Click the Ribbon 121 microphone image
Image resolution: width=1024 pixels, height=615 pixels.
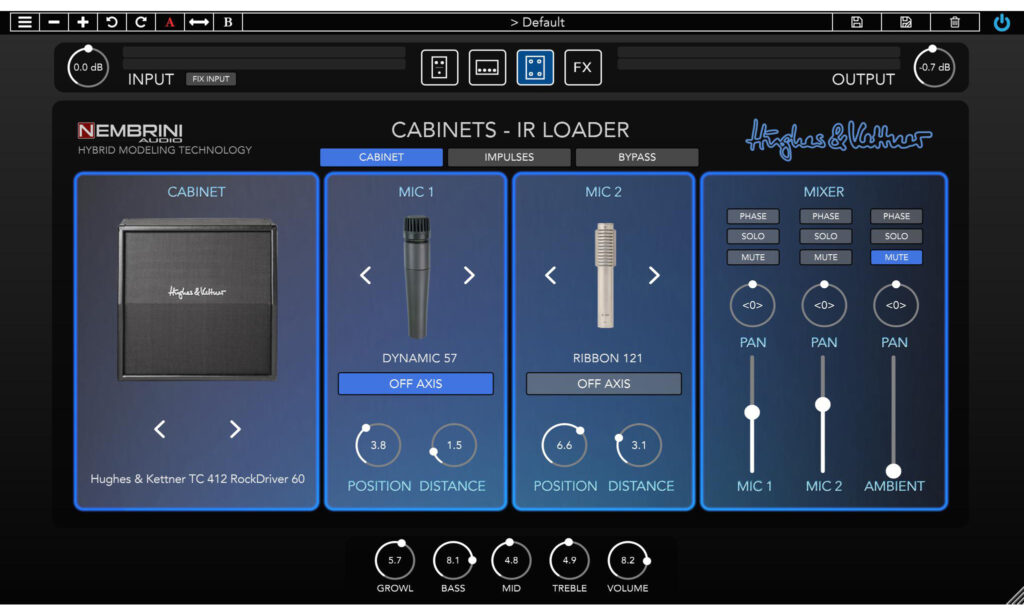[605, 275]
